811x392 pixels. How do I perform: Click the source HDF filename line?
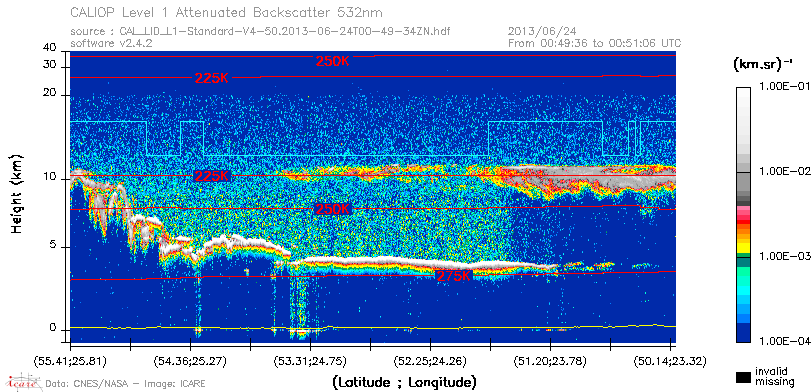point(260,32)
